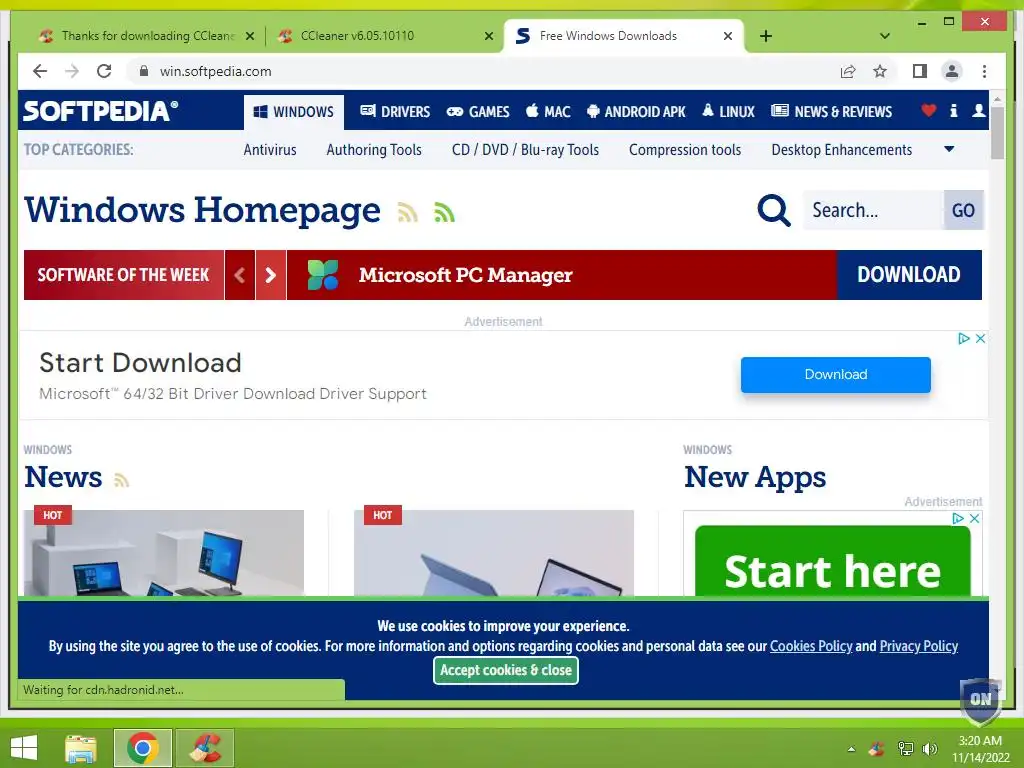Open the Antivirus category

tap(270, 150)
